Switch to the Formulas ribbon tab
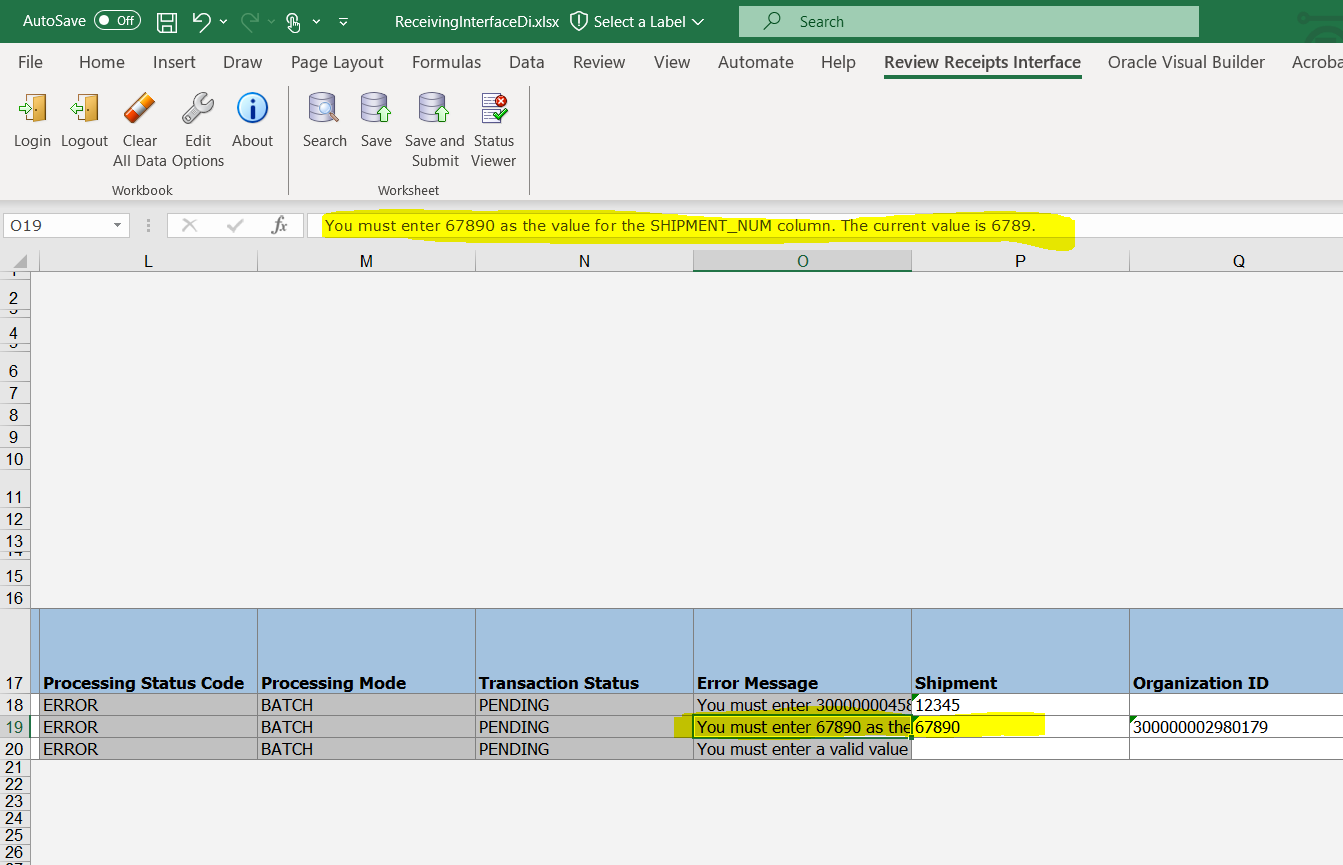 [446, 62]
